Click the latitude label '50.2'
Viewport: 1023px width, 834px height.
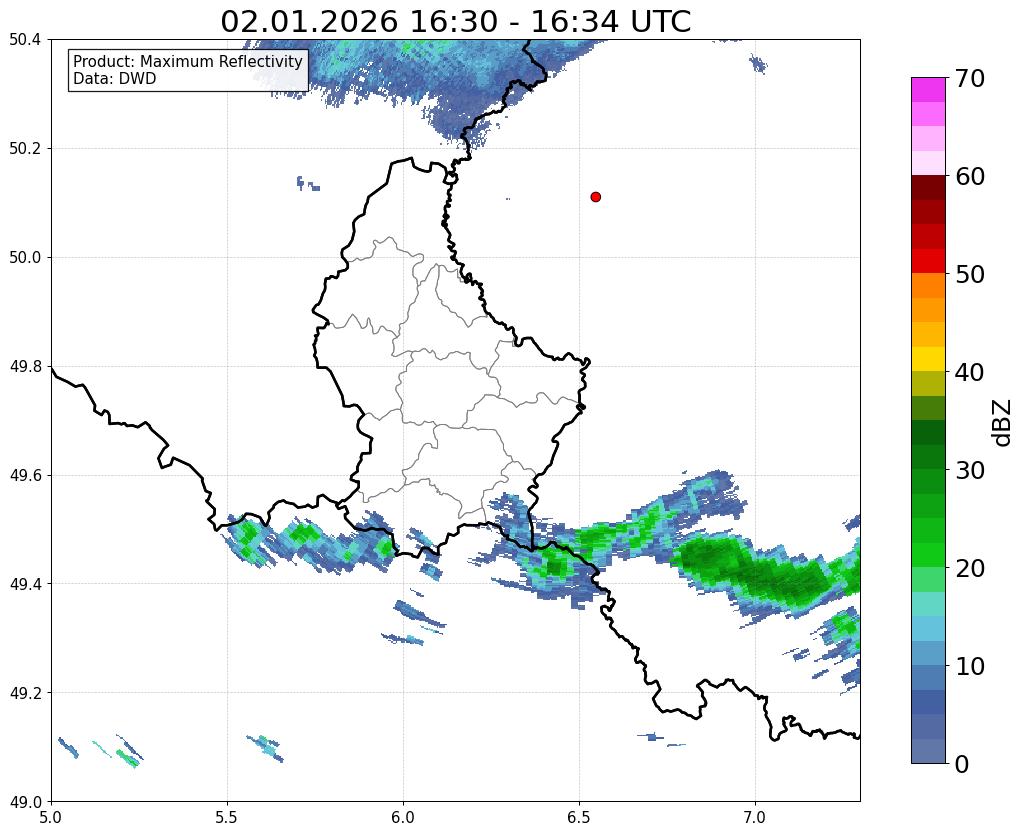[x=25, y=149]
